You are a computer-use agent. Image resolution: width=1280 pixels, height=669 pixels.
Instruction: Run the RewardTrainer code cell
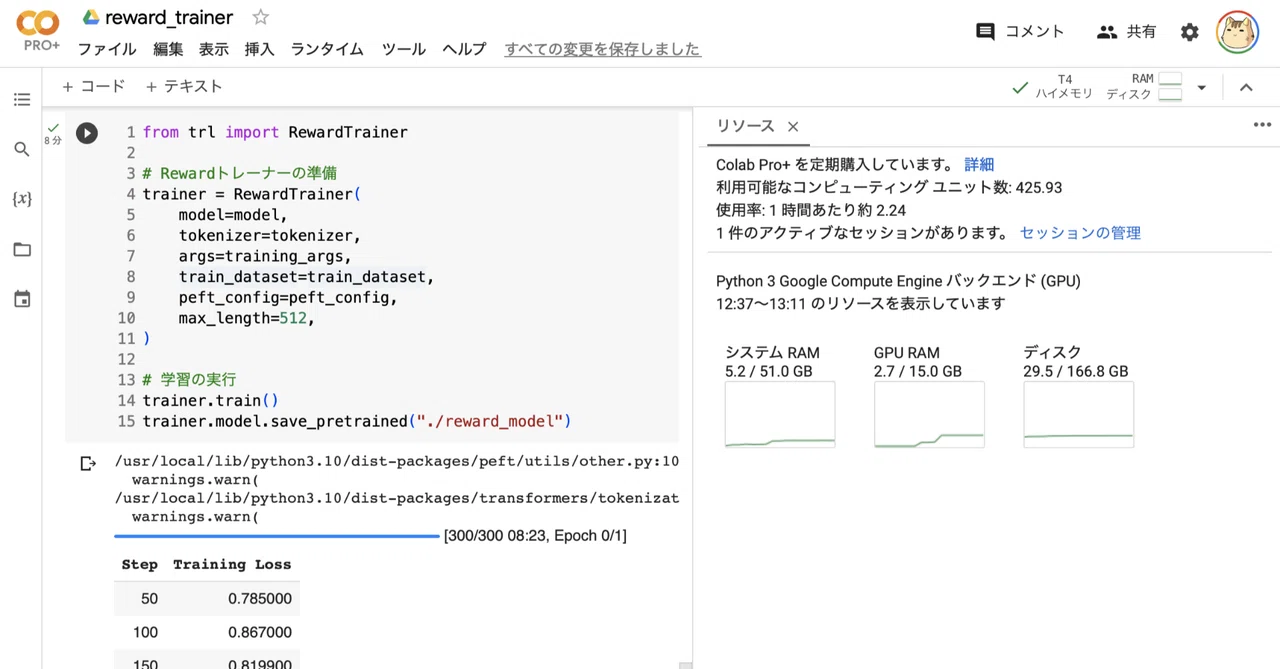click(x=87, y=133)
